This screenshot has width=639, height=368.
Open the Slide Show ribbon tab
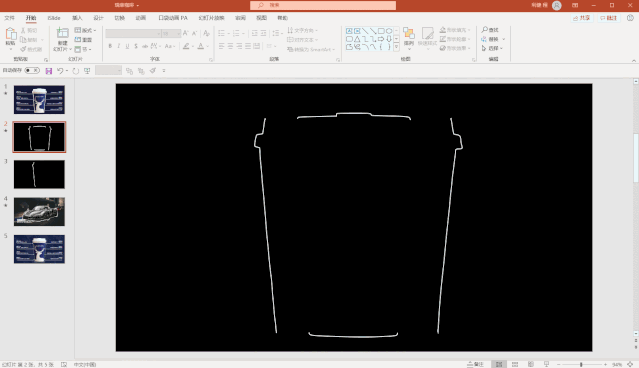(212, 18)
